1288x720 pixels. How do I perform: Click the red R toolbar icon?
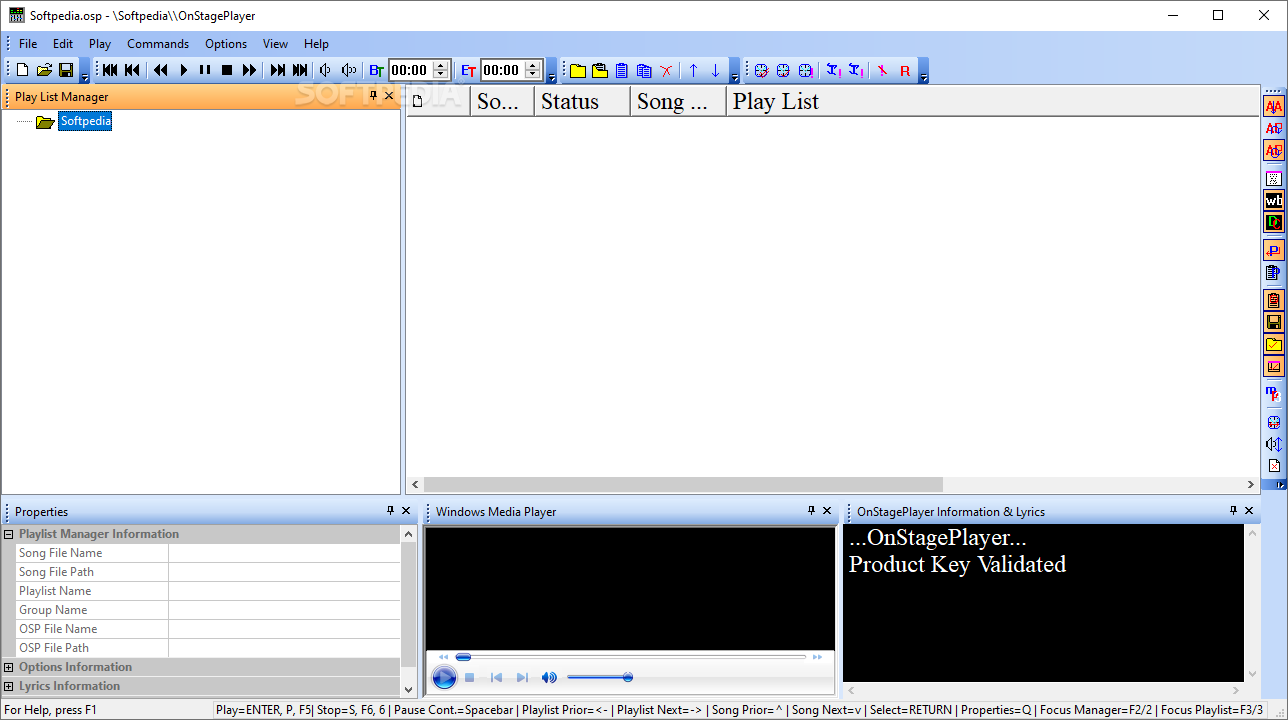[905, 70]
